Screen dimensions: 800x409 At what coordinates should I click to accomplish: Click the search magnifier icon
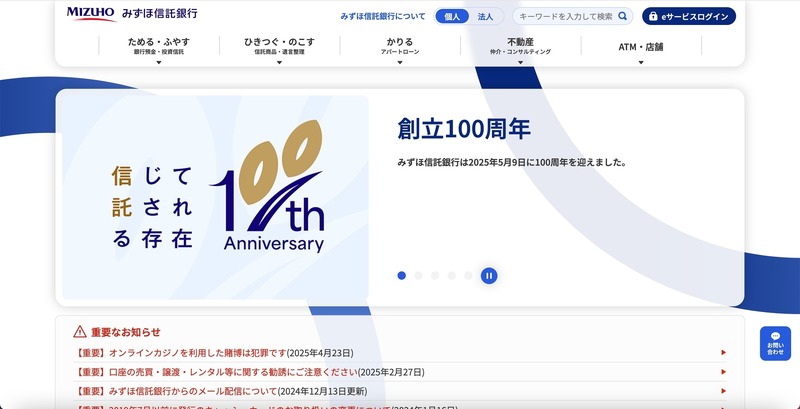pos(623,16)
